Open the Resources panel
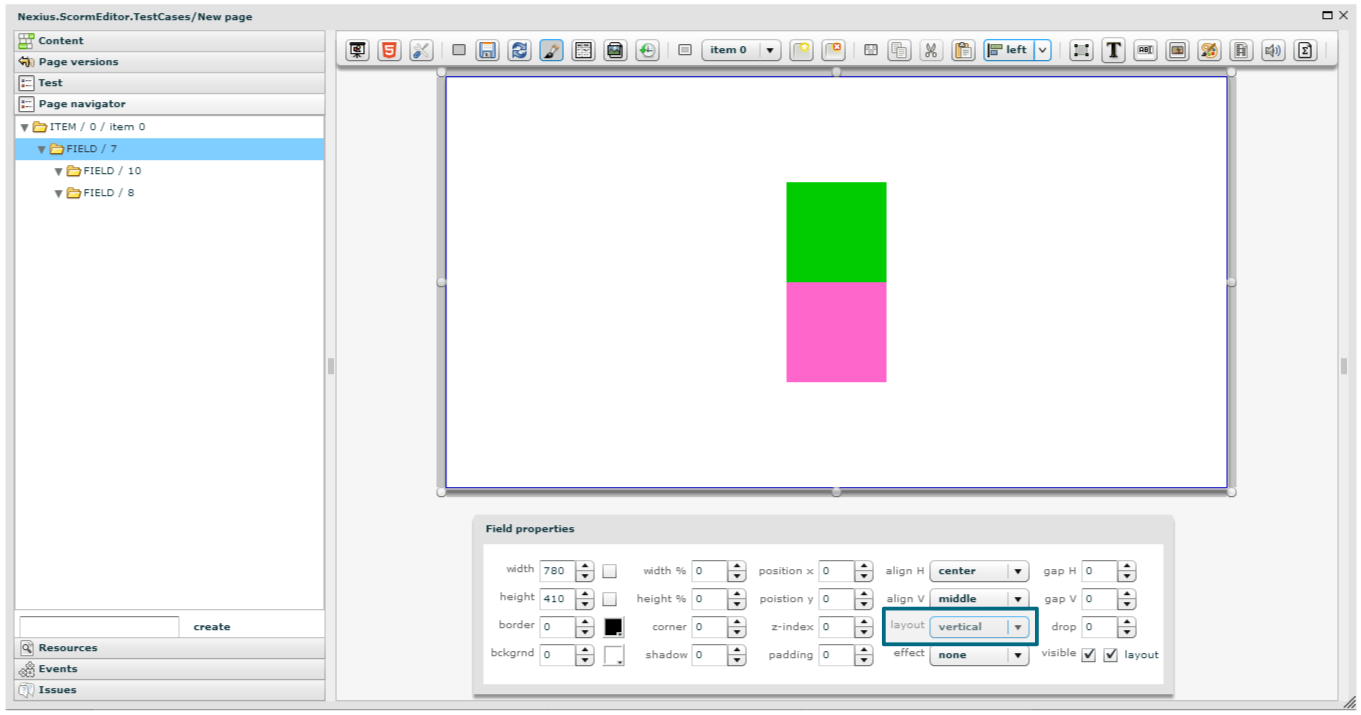This screenshot has width=1361, height=715. 68,648
